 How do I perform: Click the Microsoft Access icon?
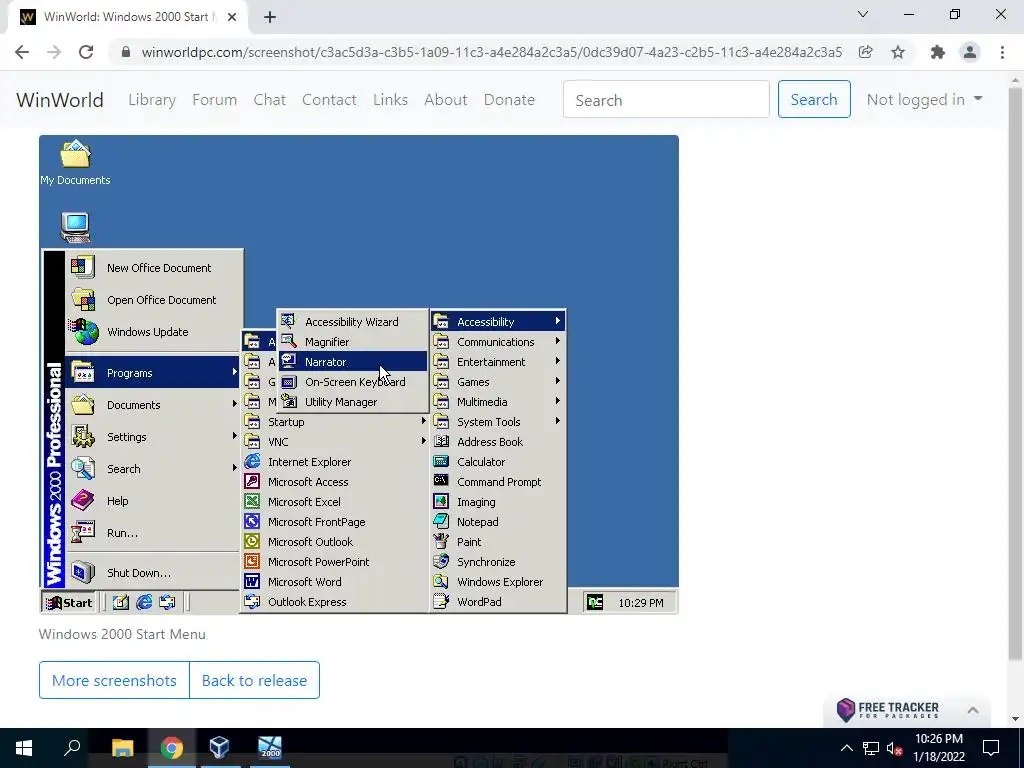[252, 481]
